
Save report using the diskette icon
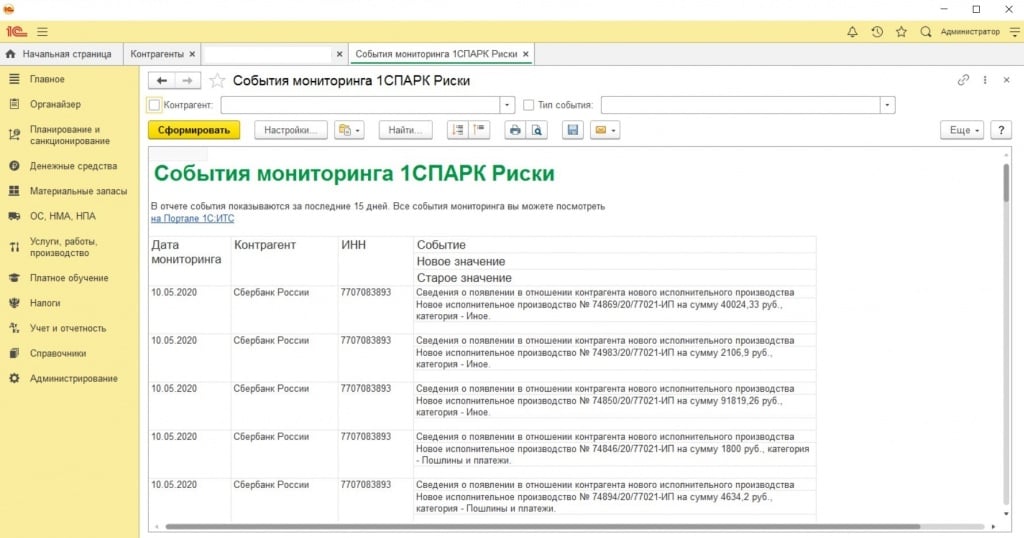click(x=573, y=130)
